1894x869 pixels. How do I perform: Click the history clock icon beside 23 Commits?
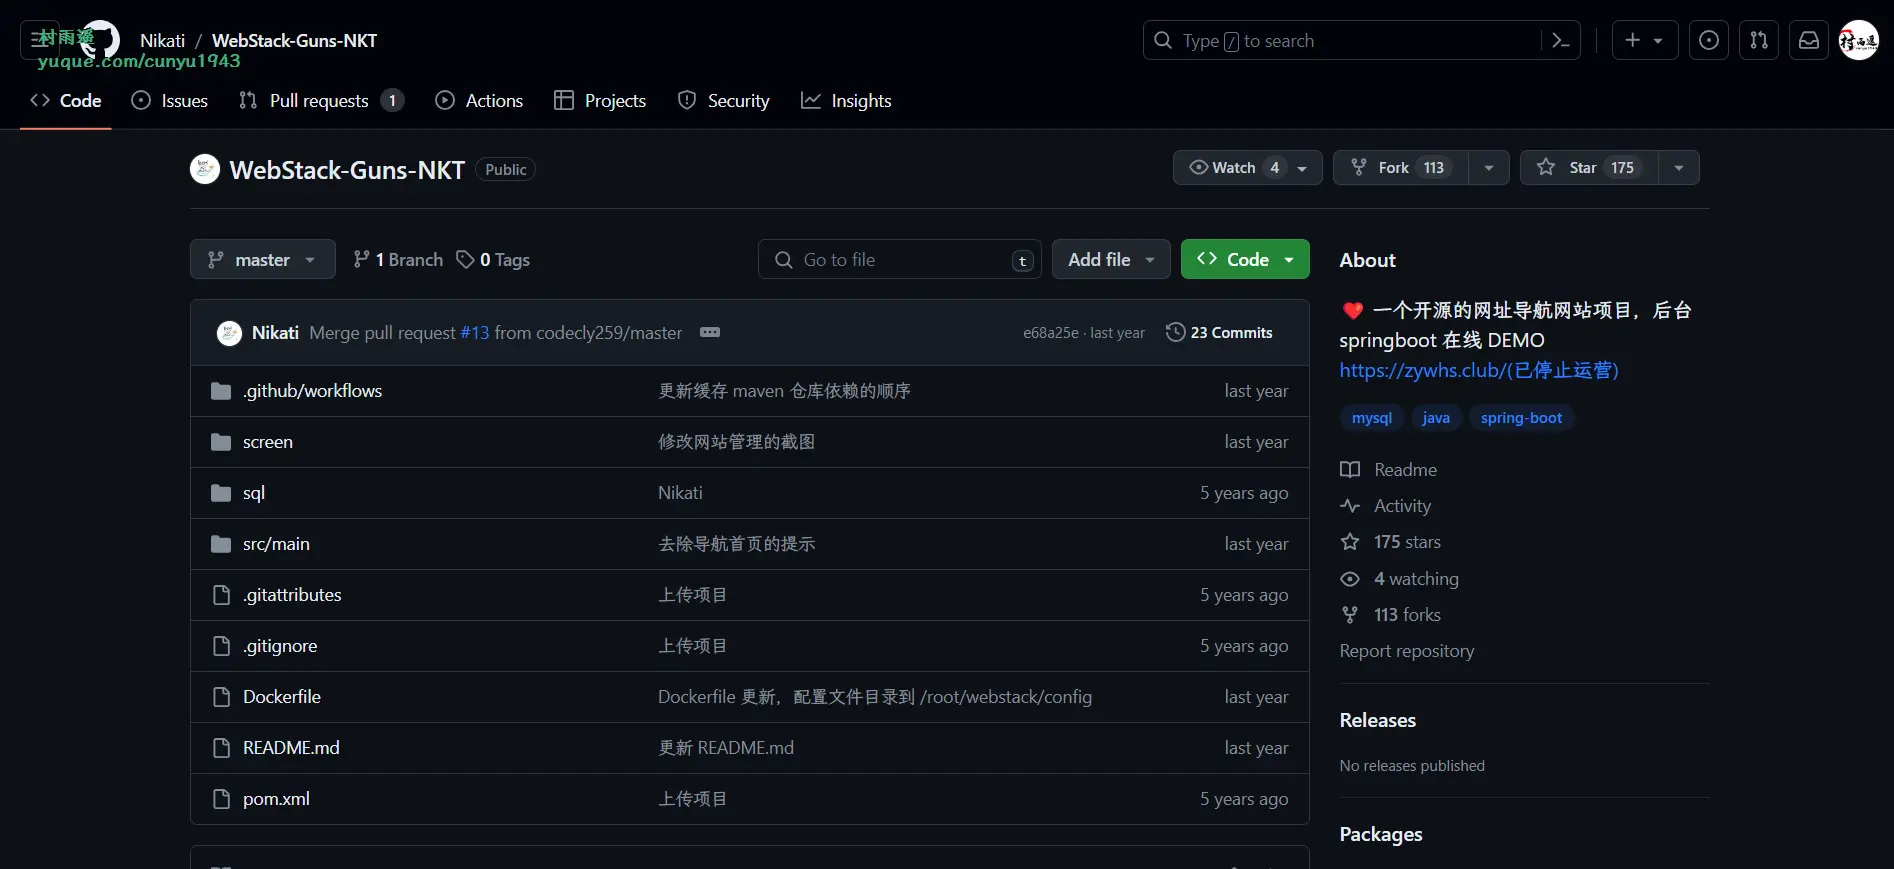(1176, 332)
